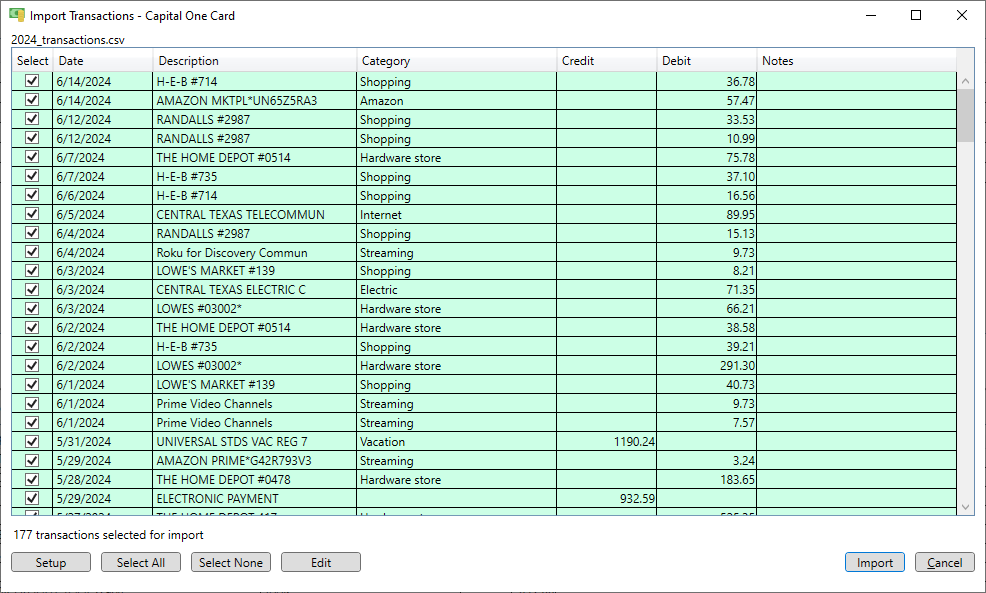Uncheck the ELECTRONIC PAYMENT row checkbox
The height and width of the screenshot is (593, 986).
point(32,498)
